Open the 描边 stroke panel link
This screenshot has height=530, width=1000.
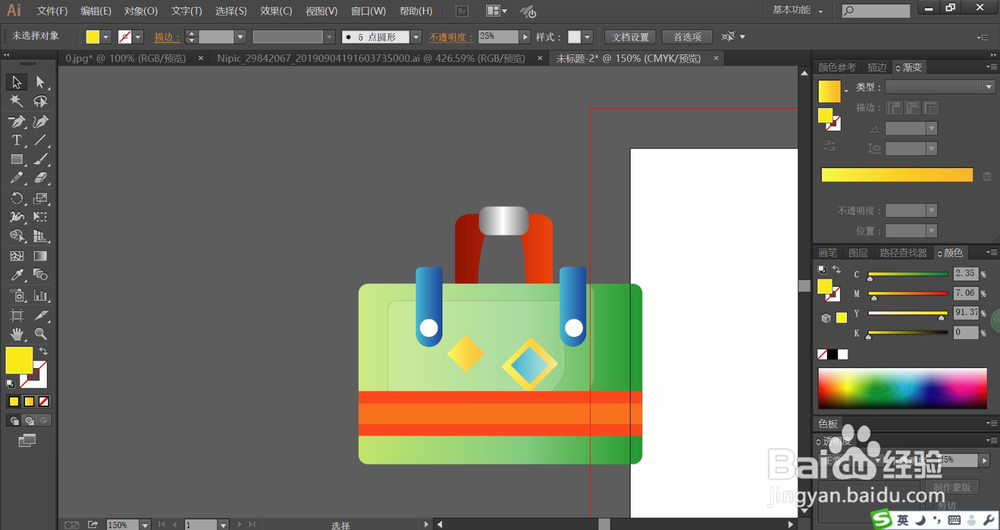click(166, 37)
